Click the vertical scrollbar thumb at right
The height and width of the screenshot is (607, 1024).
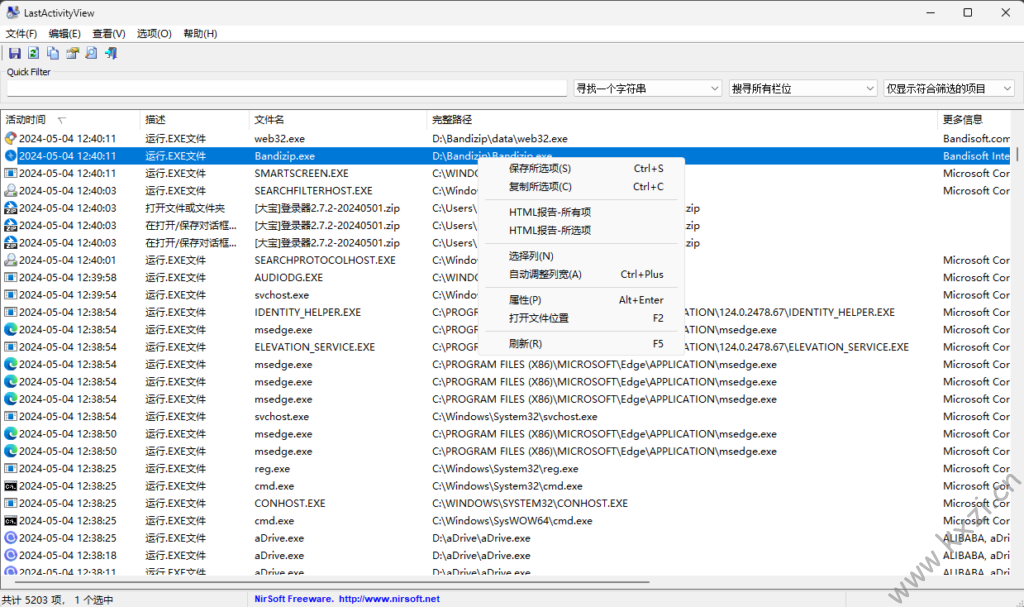click(x=1017, y=154)
